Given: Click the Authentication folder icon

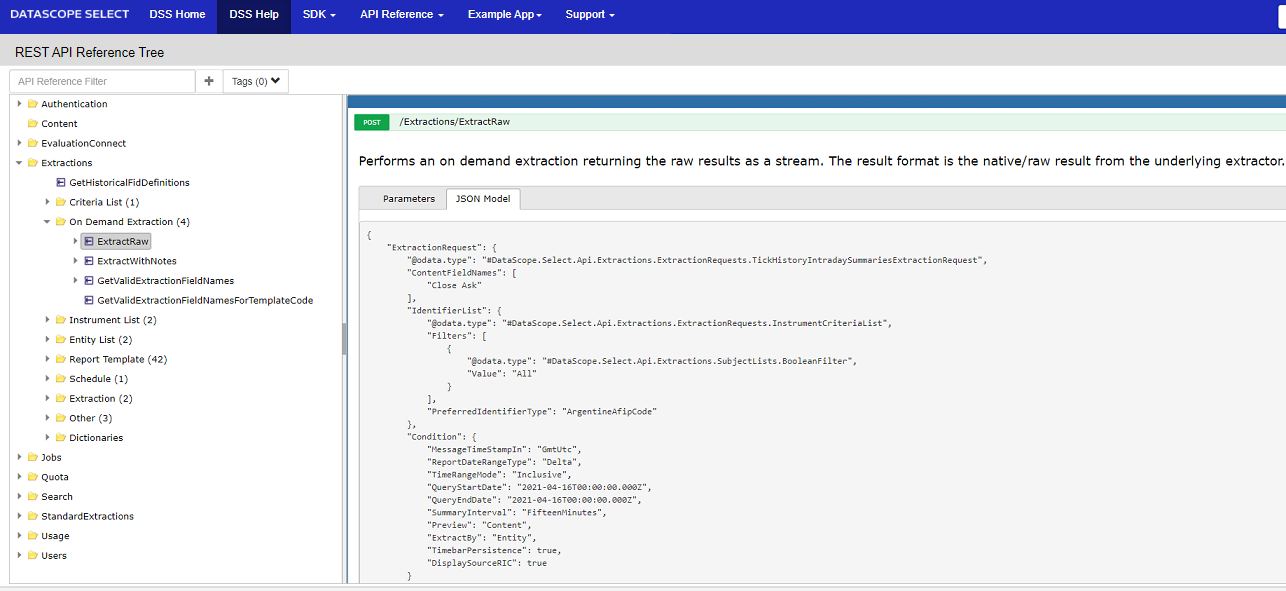Looking at the screenshot, I should (32, 104).
